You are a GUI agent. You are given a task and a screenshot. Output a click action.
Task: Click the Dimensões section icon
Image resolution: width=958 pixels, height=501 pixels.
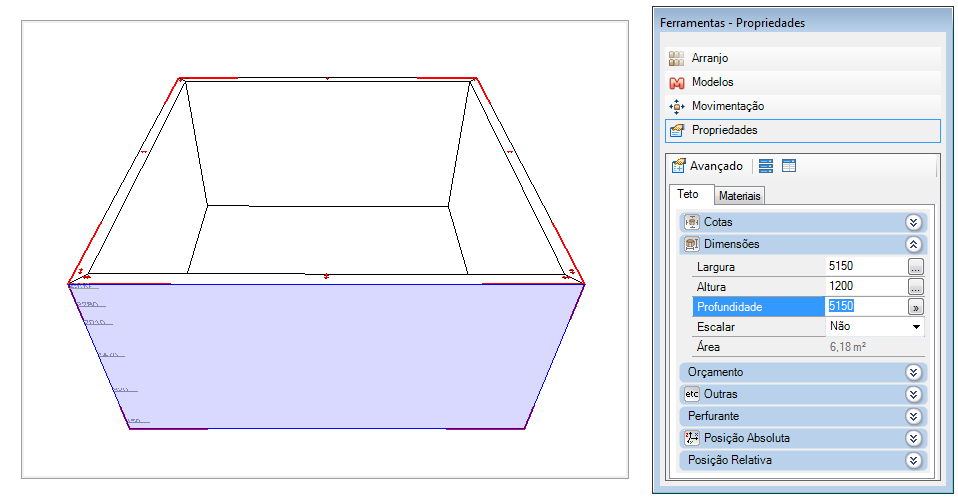pyautogui.click(x=691, y=244)
